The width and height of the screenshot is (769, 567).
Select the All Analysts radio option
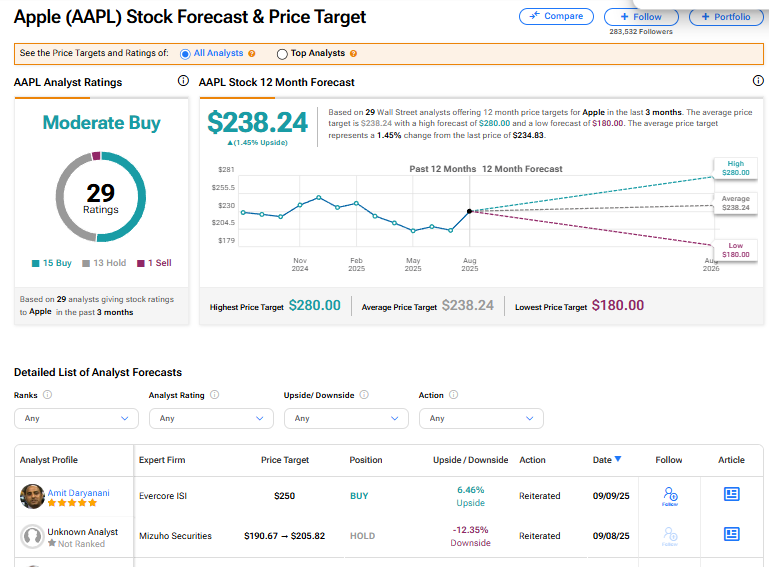point(185,53)
